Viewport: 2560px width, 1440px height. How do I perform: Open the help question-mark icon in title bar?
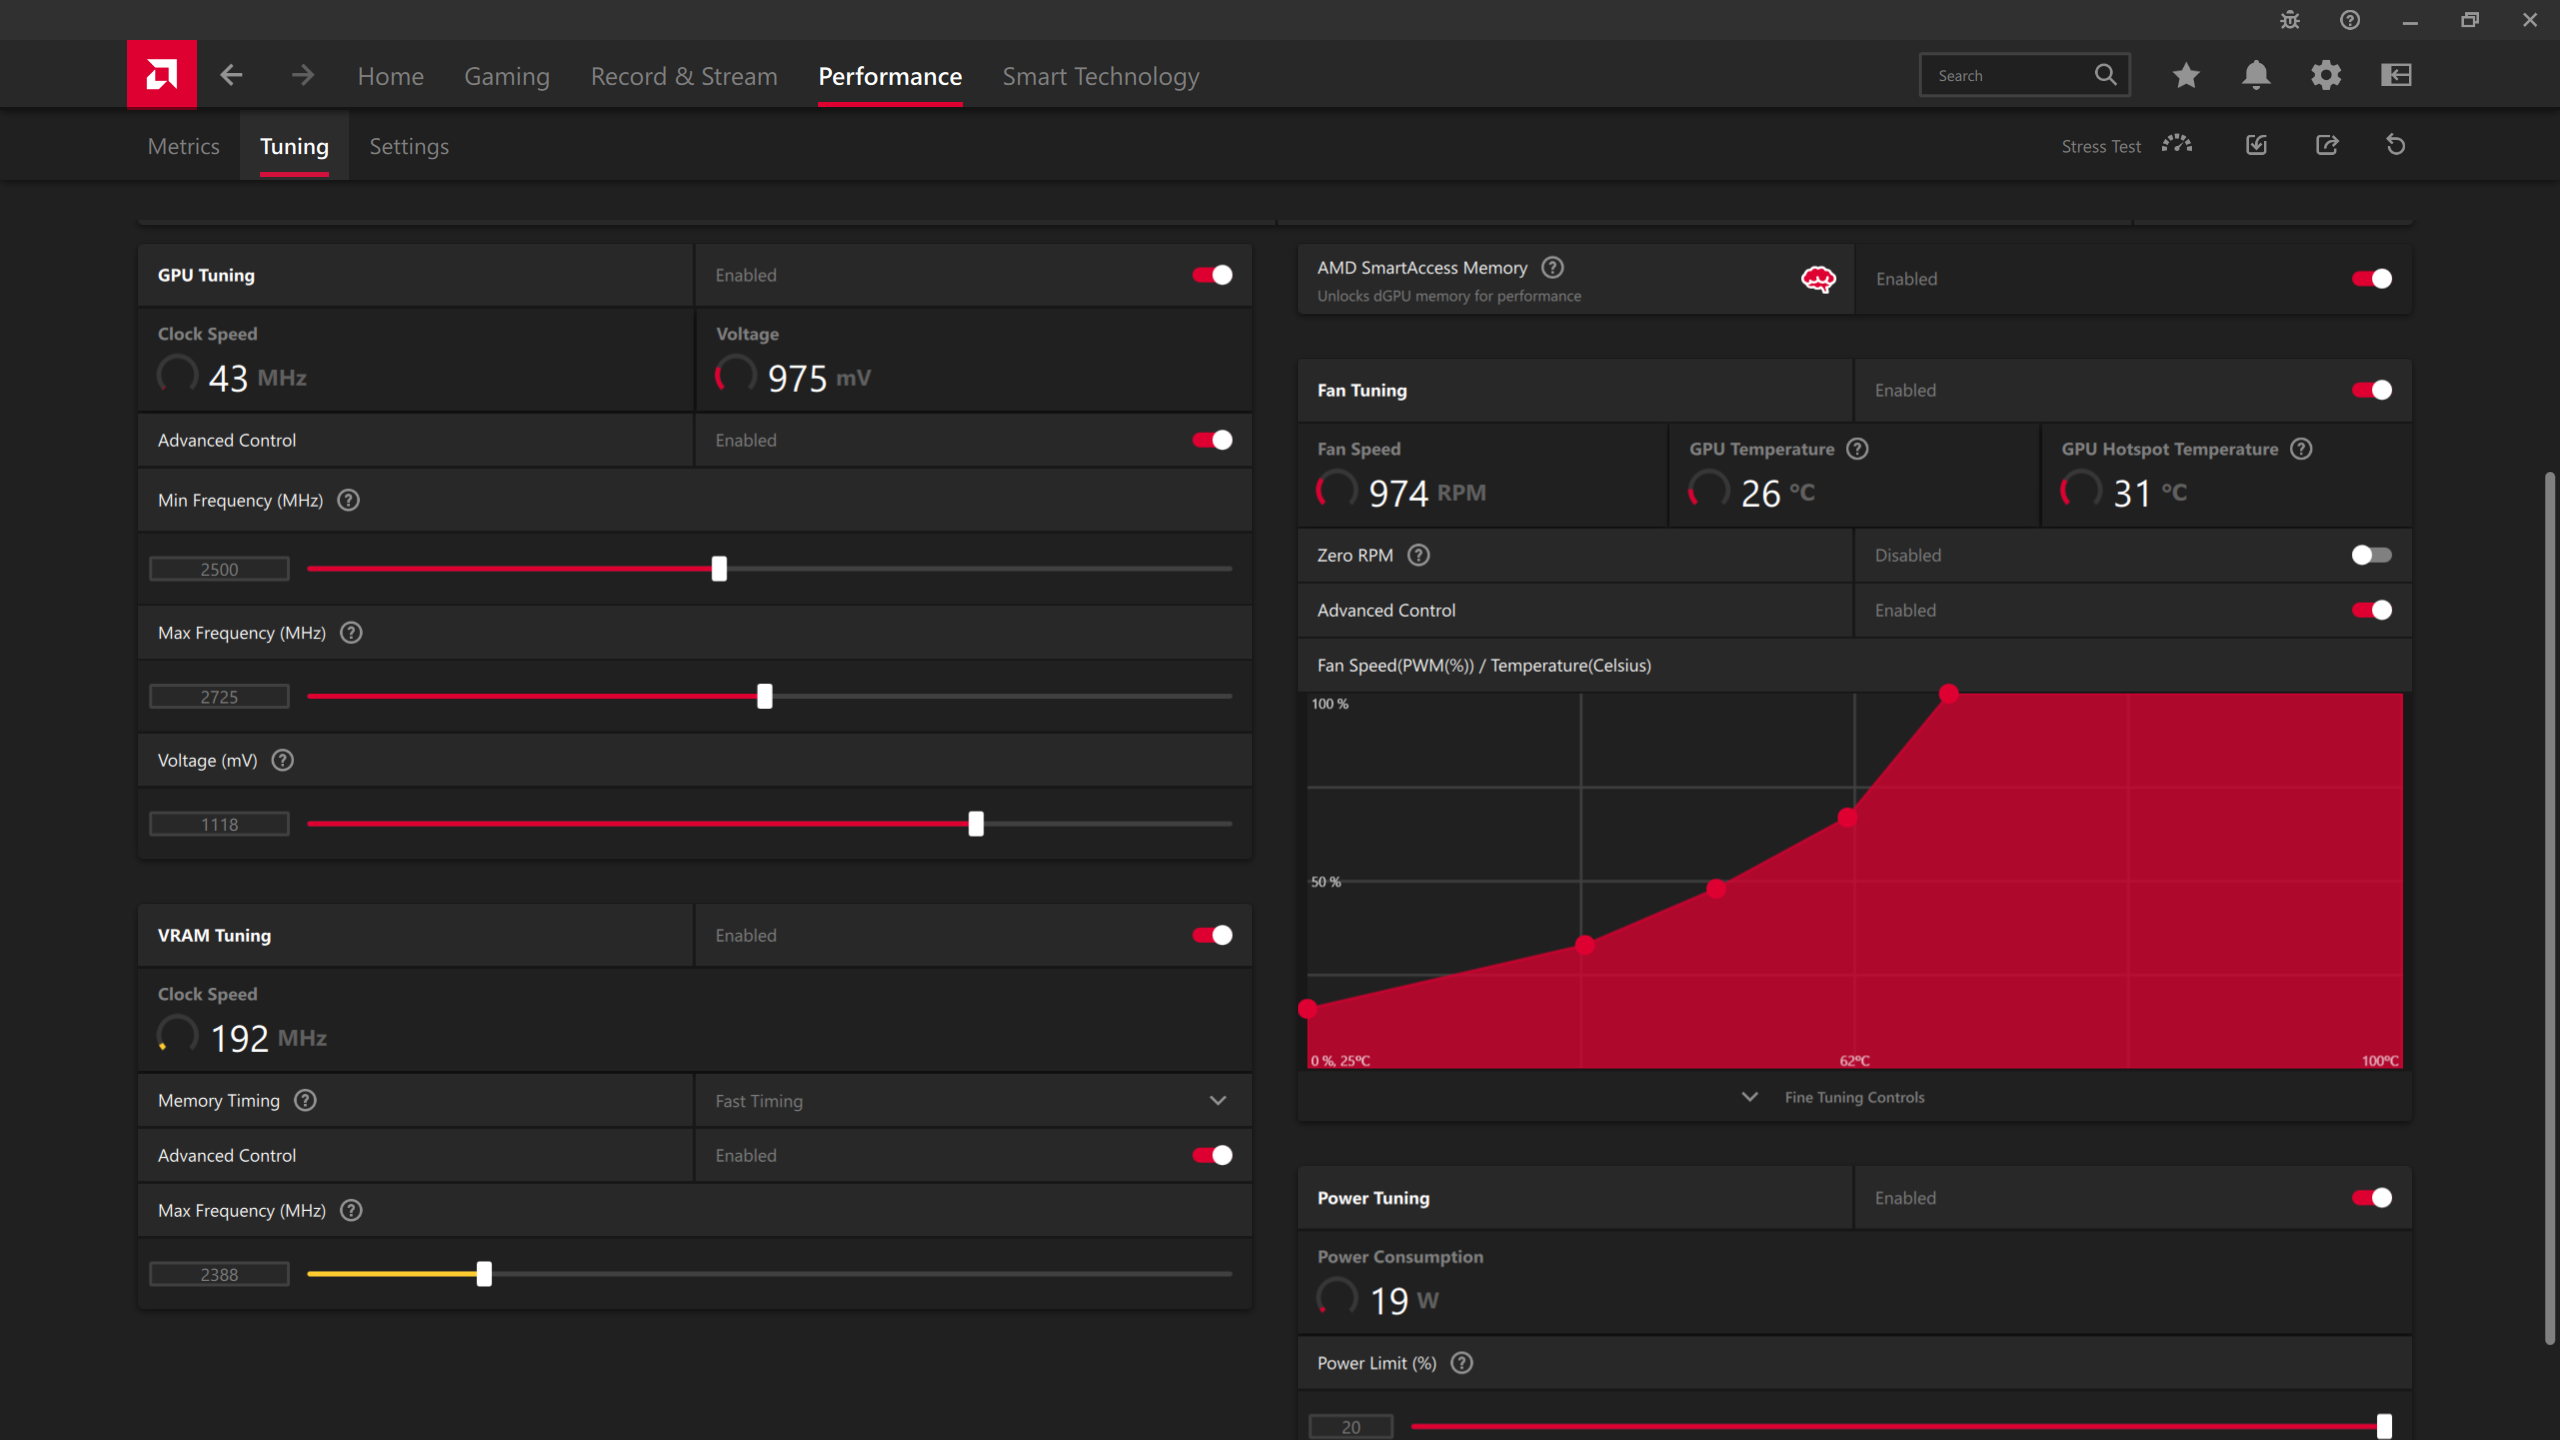[2350, 20]
